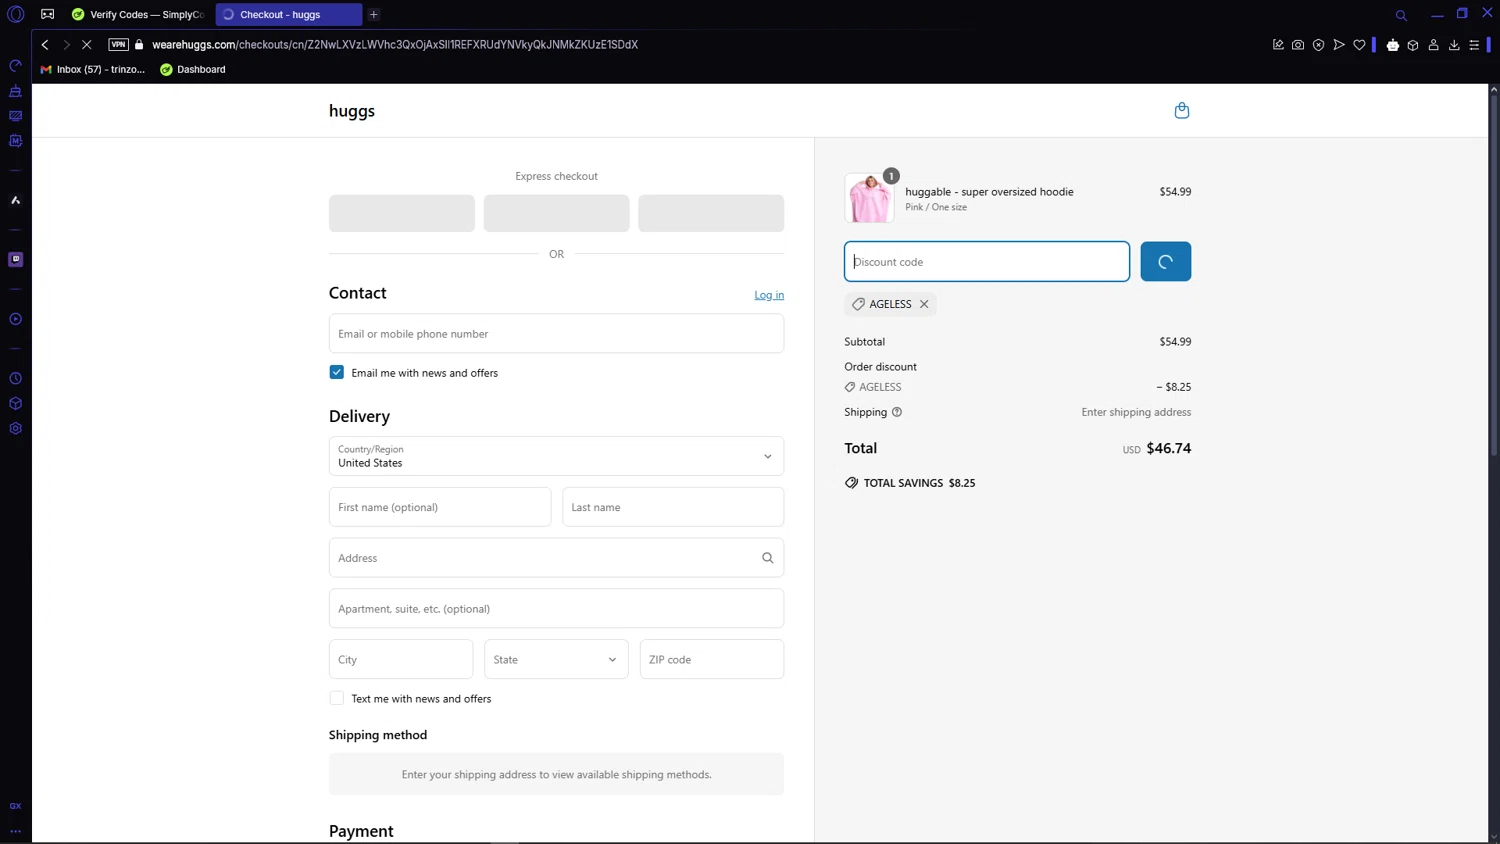Open sidebar three-dots setup menu

click(15, 831)
